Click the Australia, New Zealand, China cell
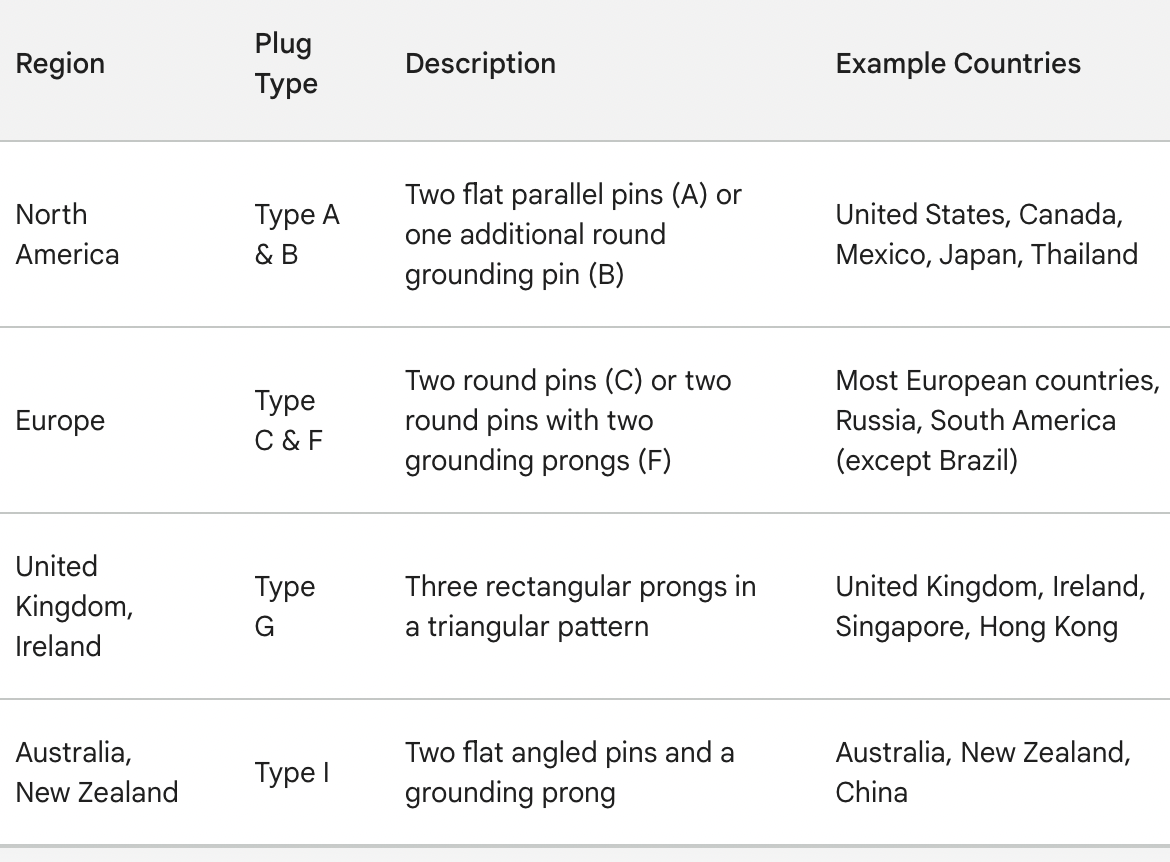Screen dimensions: 1170x862 tap(982, 772)
